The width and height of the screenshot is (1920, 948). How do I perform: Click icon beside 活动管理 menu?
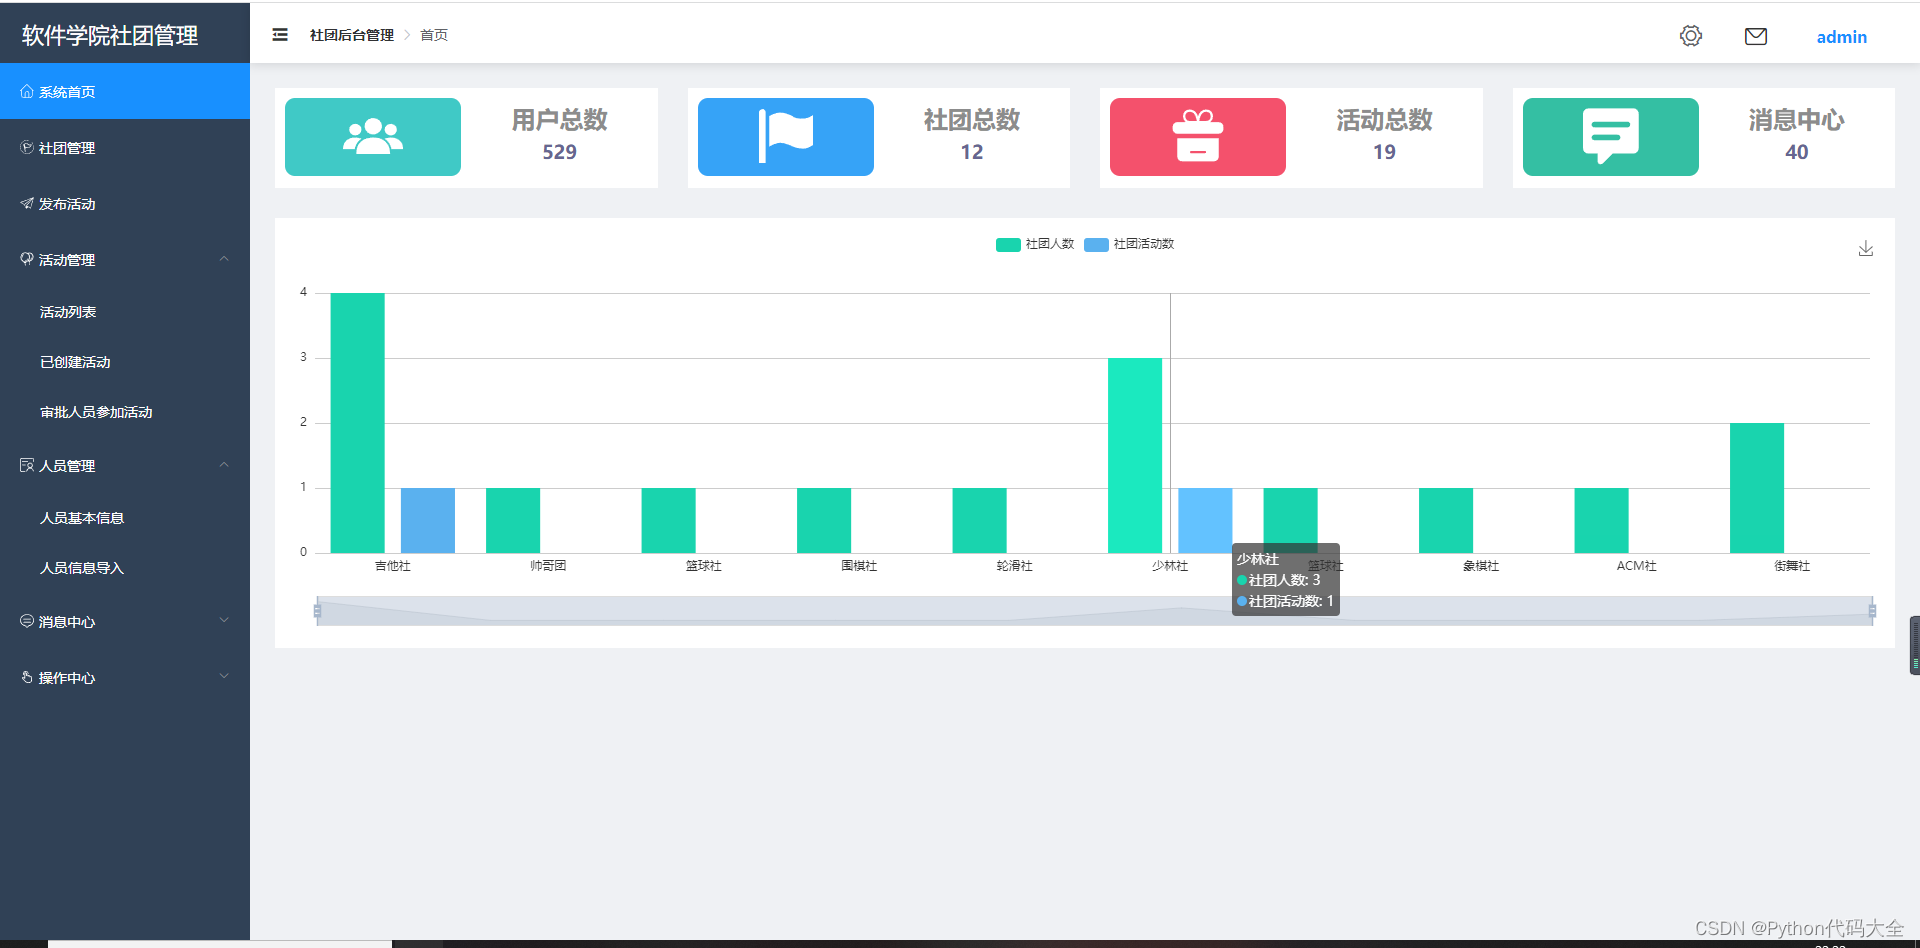pyautogui.click(x=27, y=259)
